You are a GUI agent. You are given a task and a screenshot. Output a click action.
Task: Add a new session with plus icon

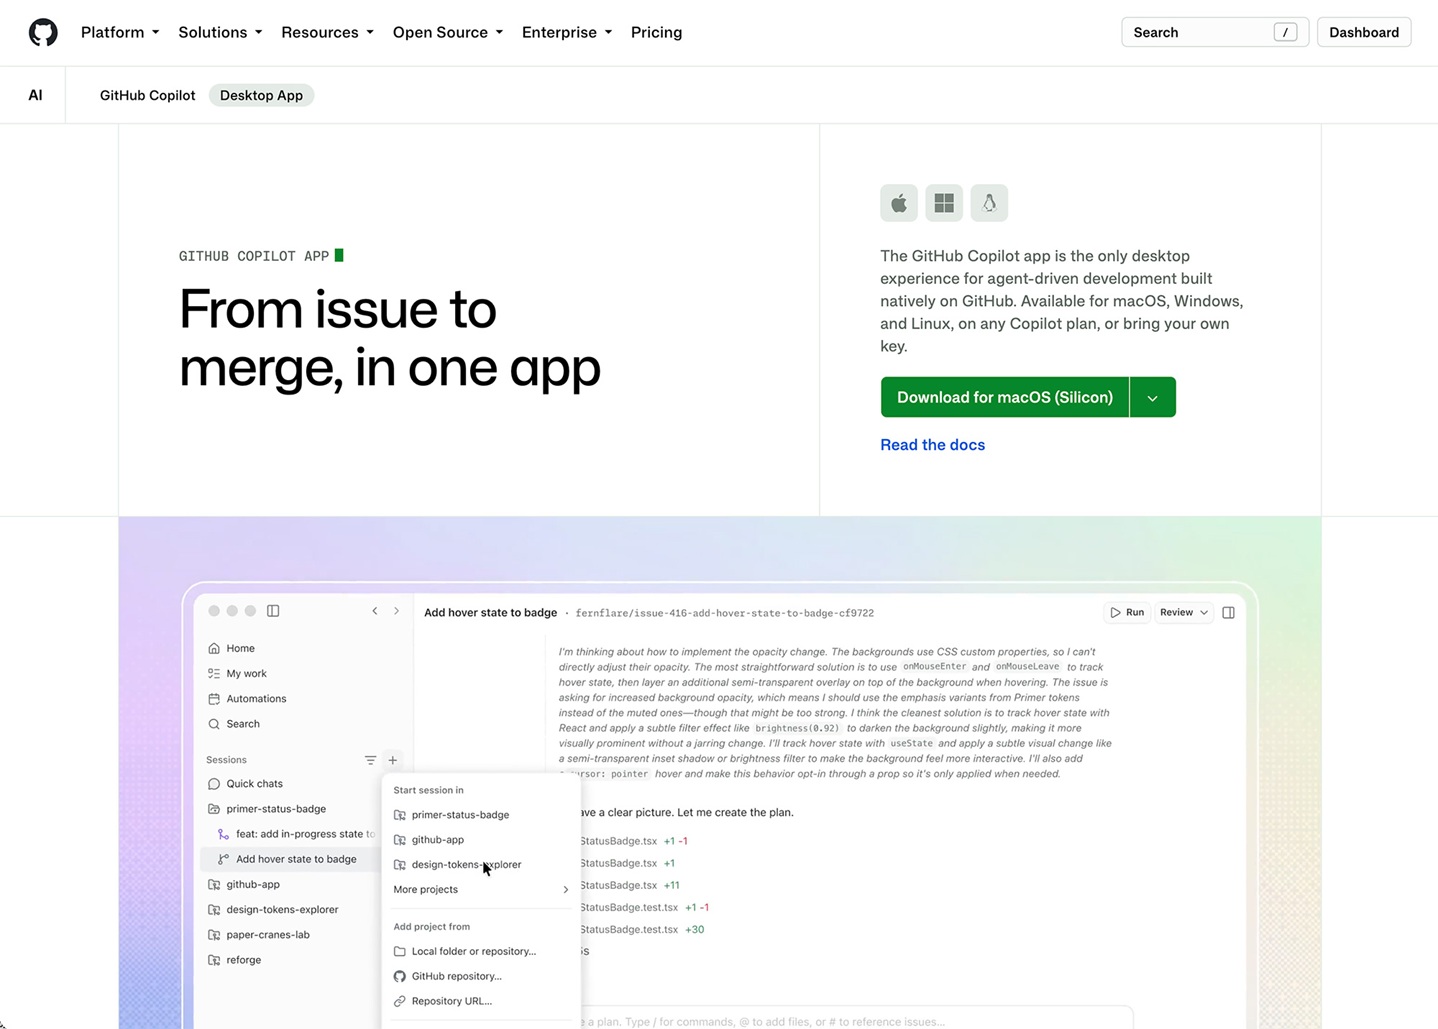[393, 760]
